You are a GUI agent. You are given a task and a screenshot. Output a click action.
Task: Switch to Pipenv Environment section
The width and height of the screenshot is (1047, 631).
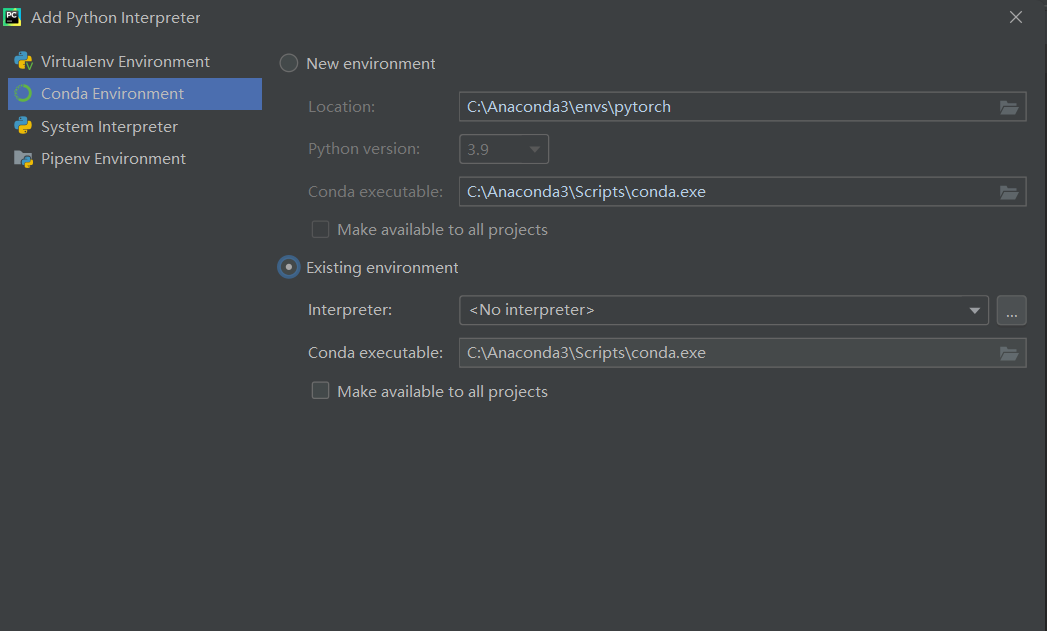[111, 158]
